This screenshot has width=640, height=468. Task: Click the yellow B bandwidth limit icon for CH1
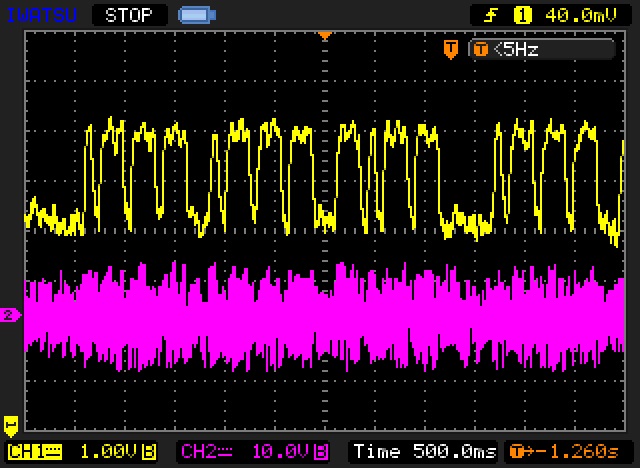tap(149, 452)
